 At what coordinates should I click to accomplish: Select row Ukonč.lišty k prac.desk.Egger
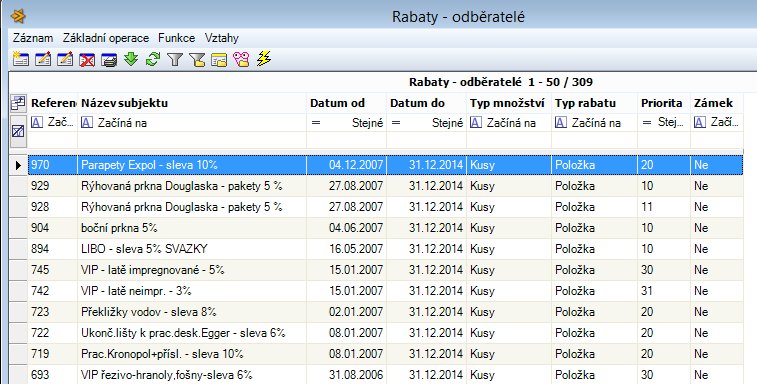385,333
